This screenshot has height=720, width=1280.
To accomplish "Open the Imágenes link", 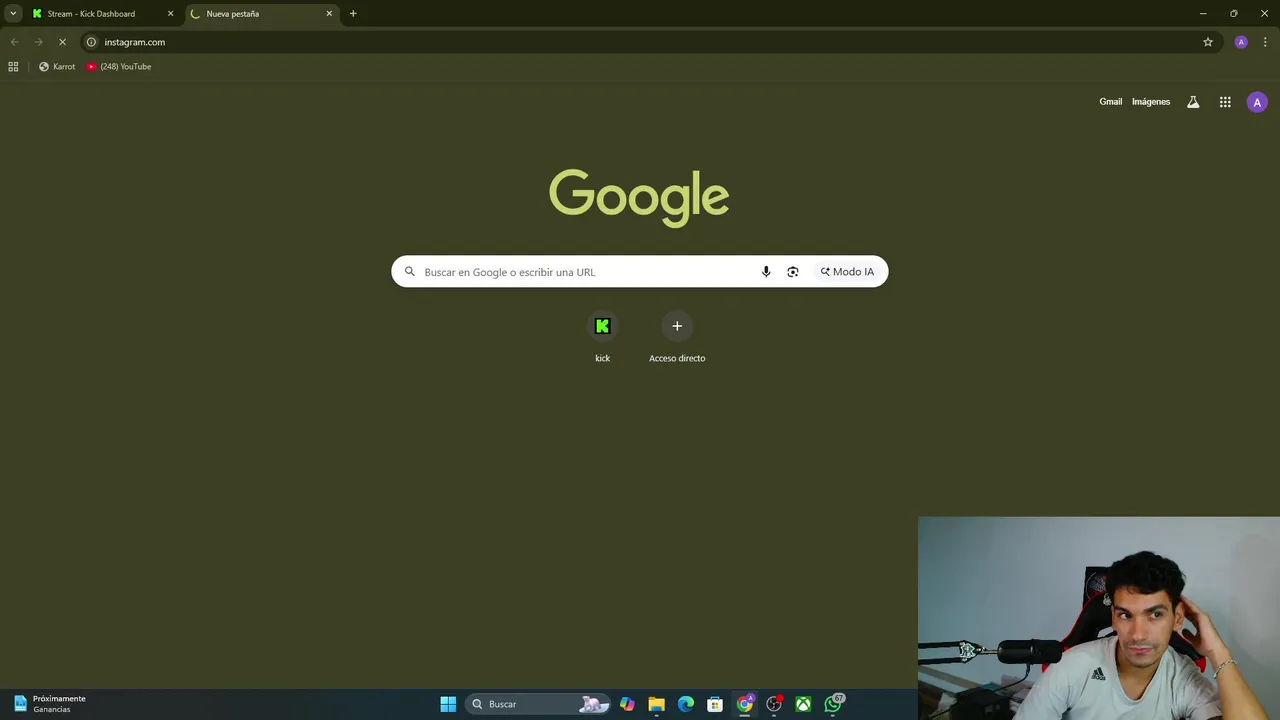I will click(1151, 102).
